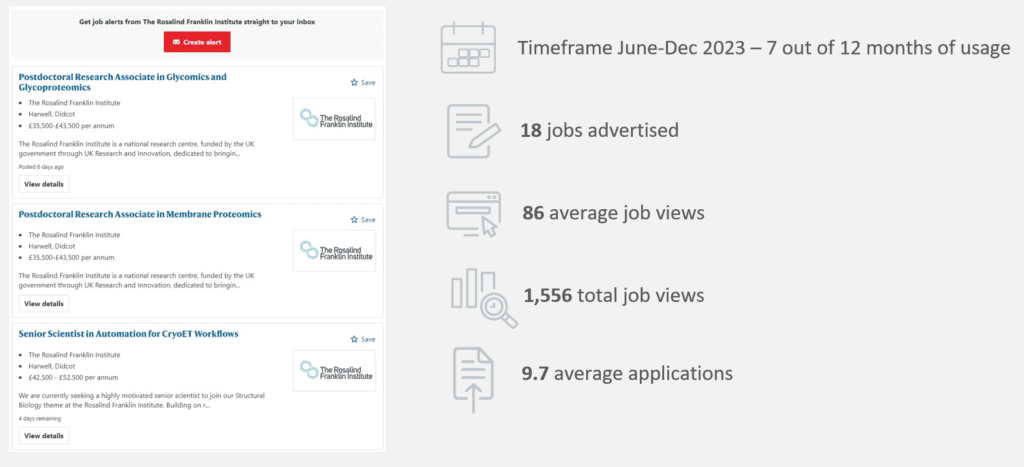Save the CryoET Workflows Senior Scientist job

(363, 340)
